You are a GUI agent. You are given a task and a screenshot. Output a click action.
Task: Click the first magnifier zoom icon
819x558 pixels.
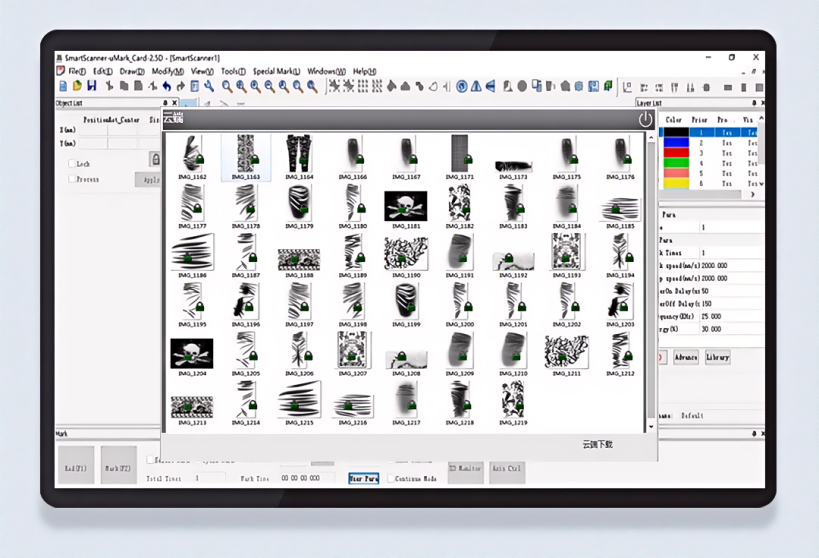(227, 87)
